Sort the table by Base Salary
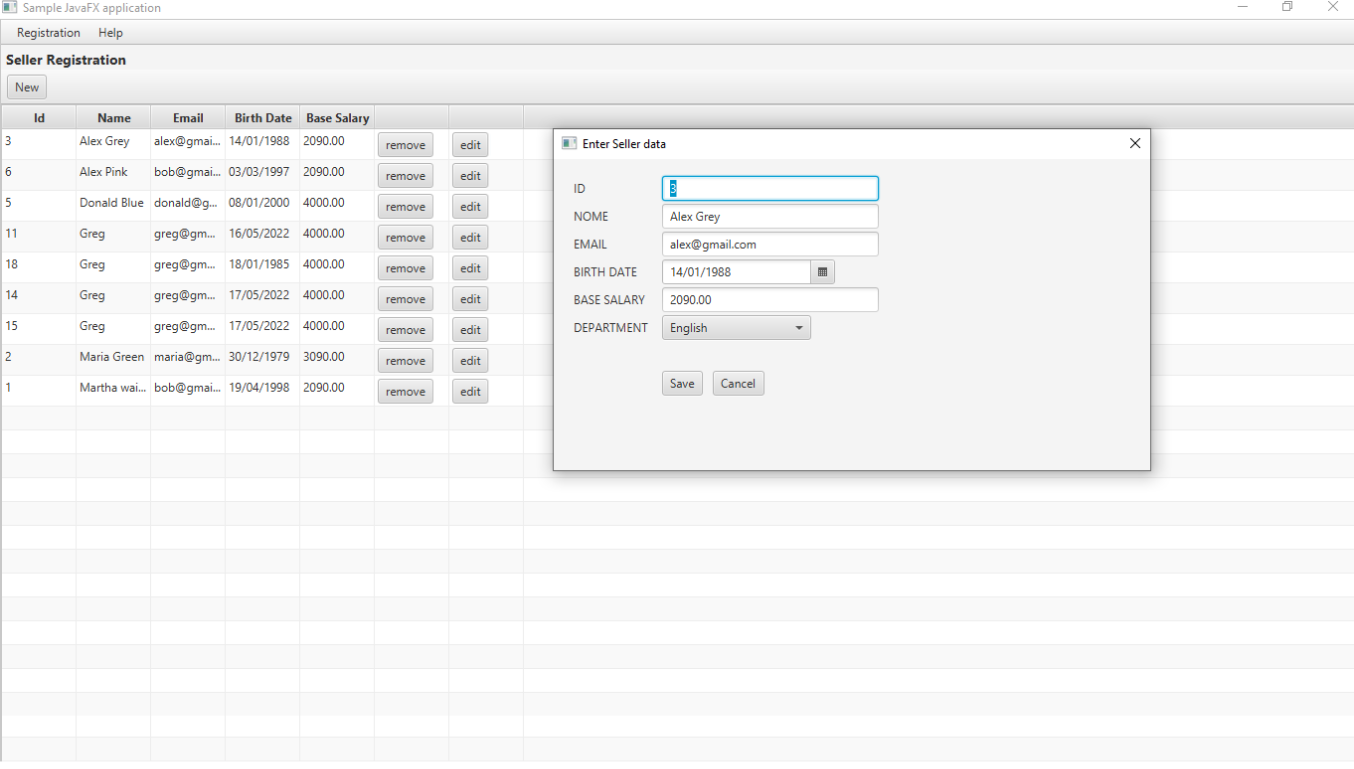Screen dimensions: 1354x769 [337, 117]
